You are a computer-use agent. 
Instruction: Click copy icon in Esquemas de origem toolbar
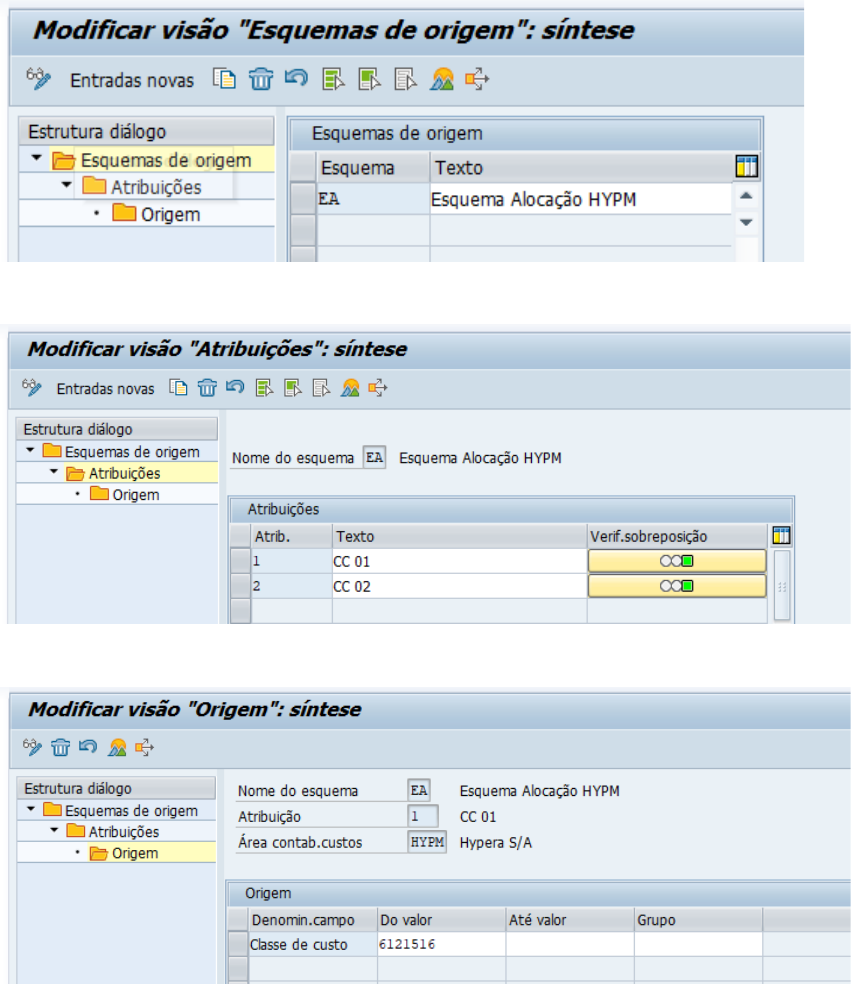224,80
